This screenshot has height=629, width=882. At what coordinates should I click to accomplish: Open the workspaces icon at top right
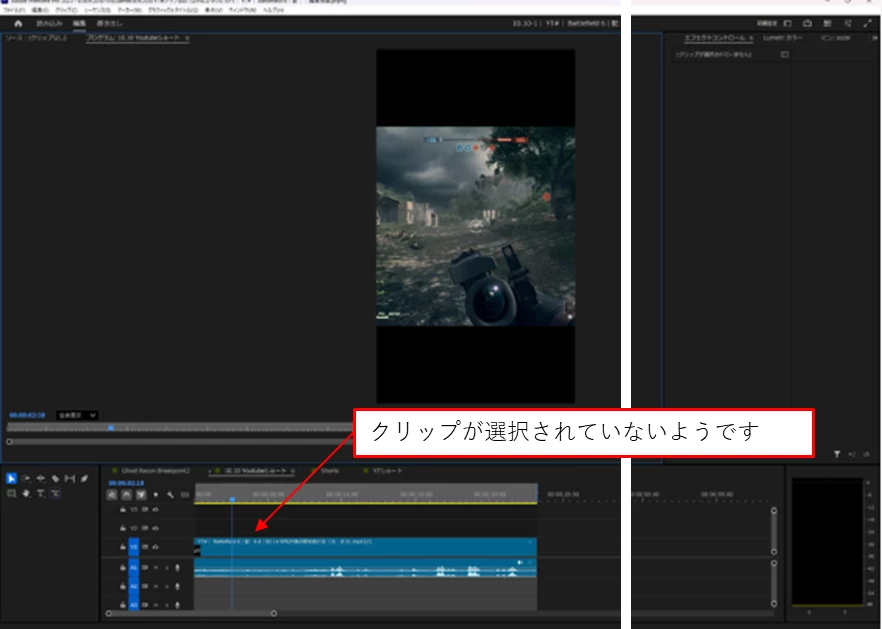pyautogui.click(x=788, y=23)
